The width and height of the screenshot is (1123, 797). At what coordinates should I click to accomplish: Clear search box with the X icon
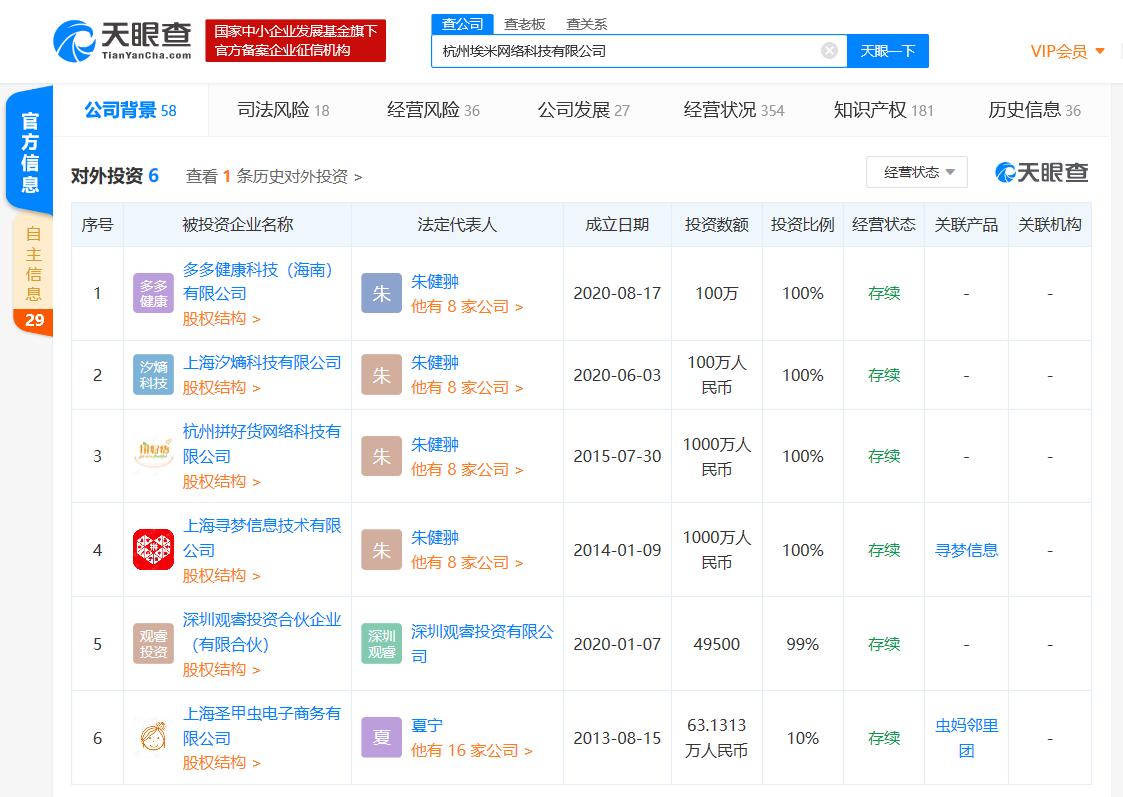[x=829, y=51]
